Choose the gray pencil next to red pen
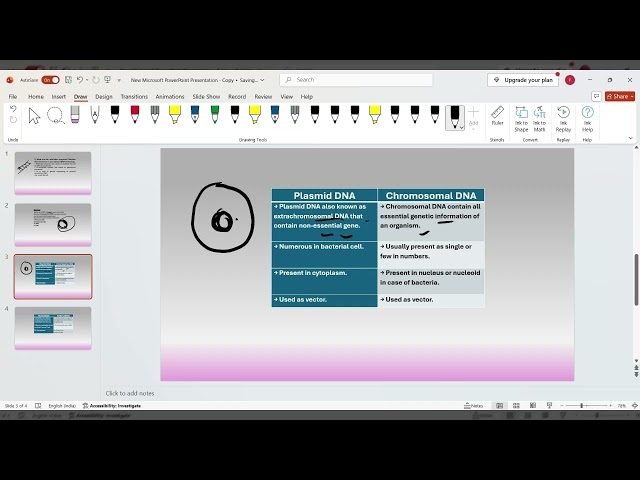640x480 pixels. pos(155,114)
